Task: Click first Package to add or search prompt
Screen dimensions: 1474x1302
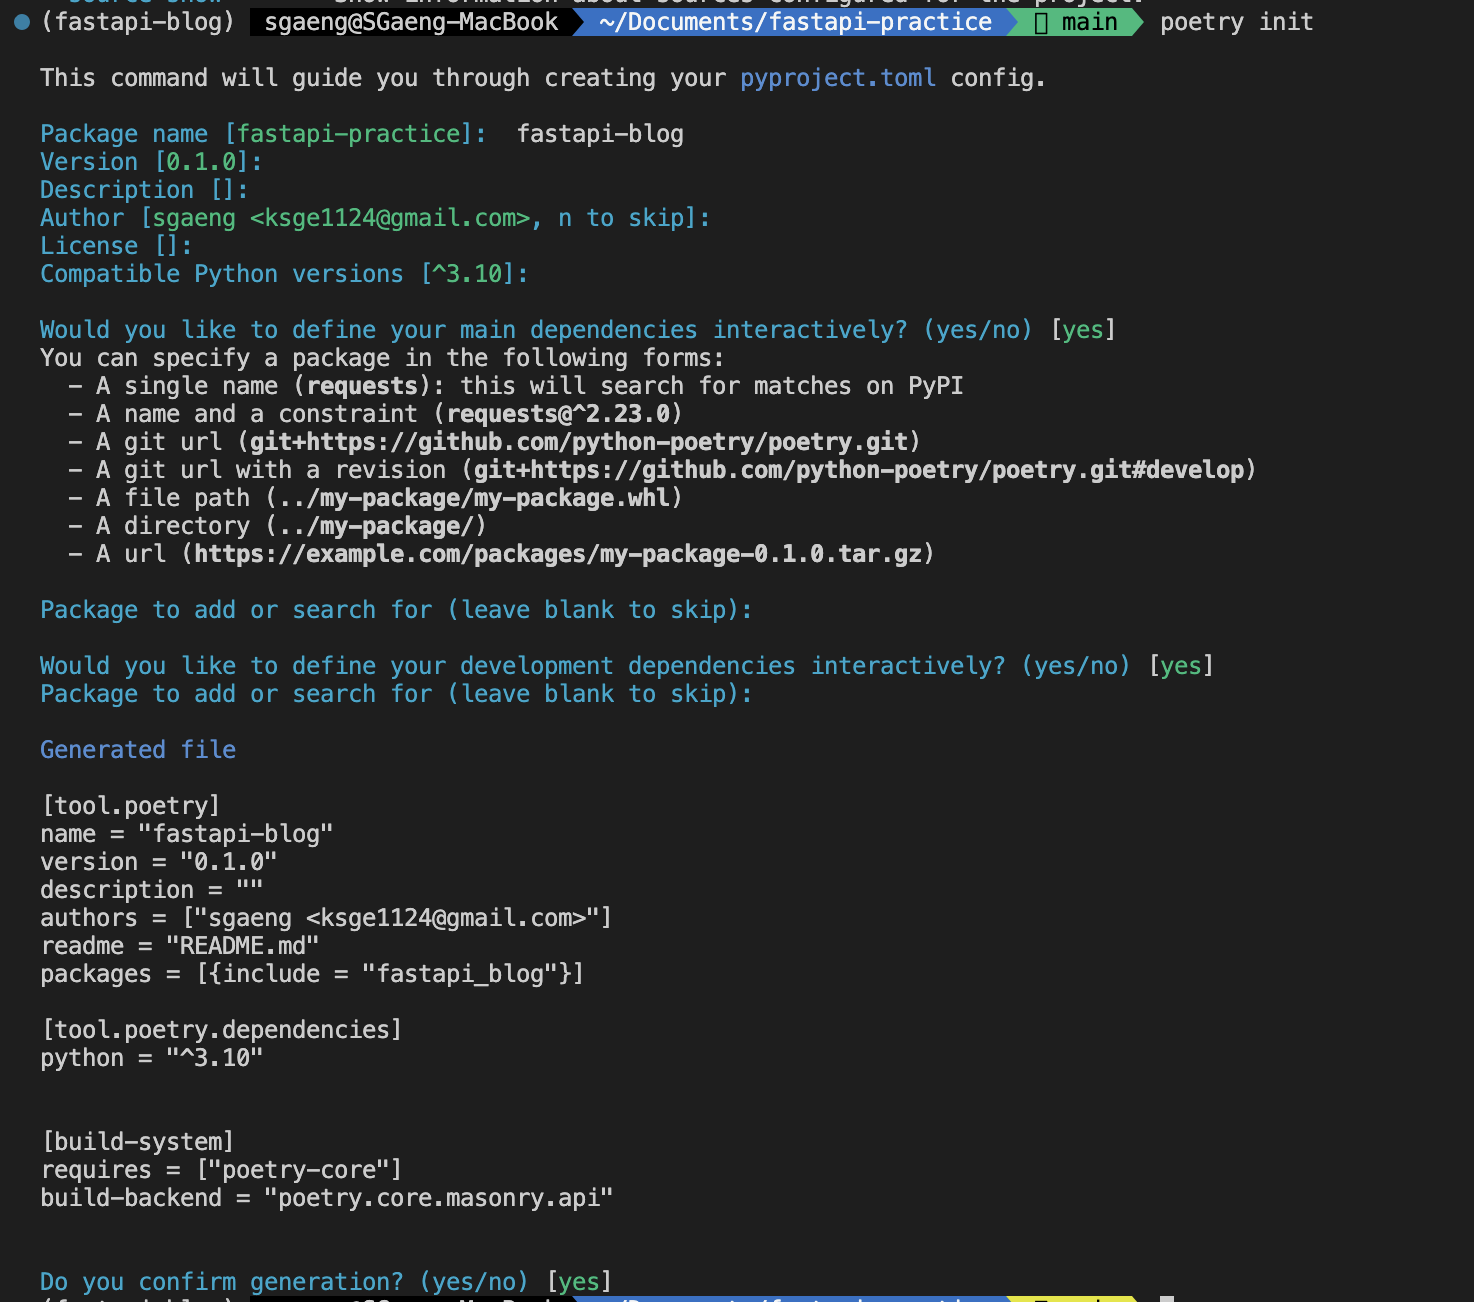Action: [396, 610]
